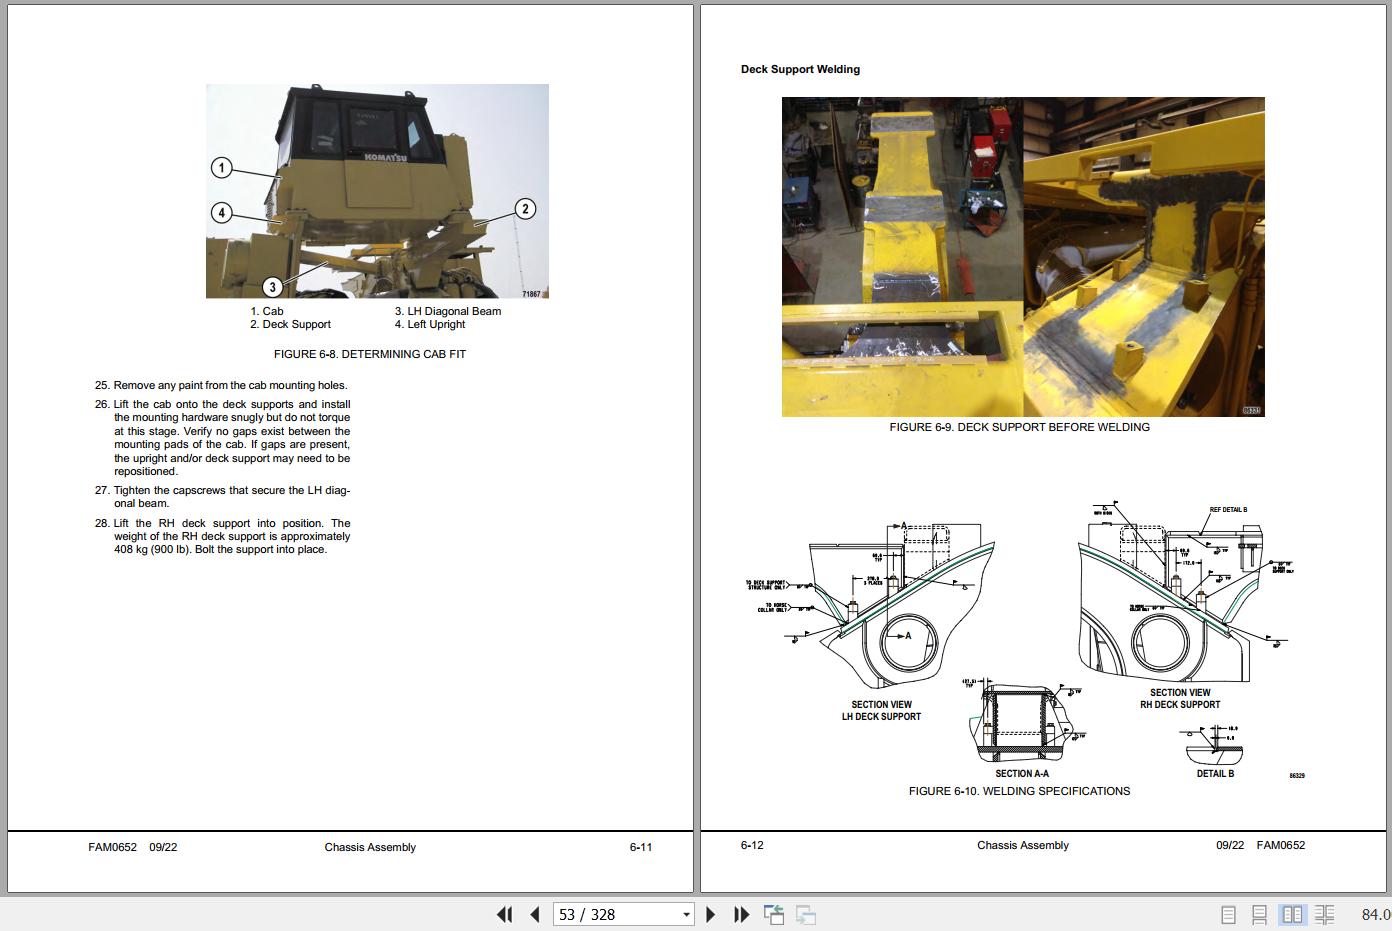This screenshot has height=931, width=1392.
Task: Toggle two-page facing layout
Action: click(x=1292, y=914)
